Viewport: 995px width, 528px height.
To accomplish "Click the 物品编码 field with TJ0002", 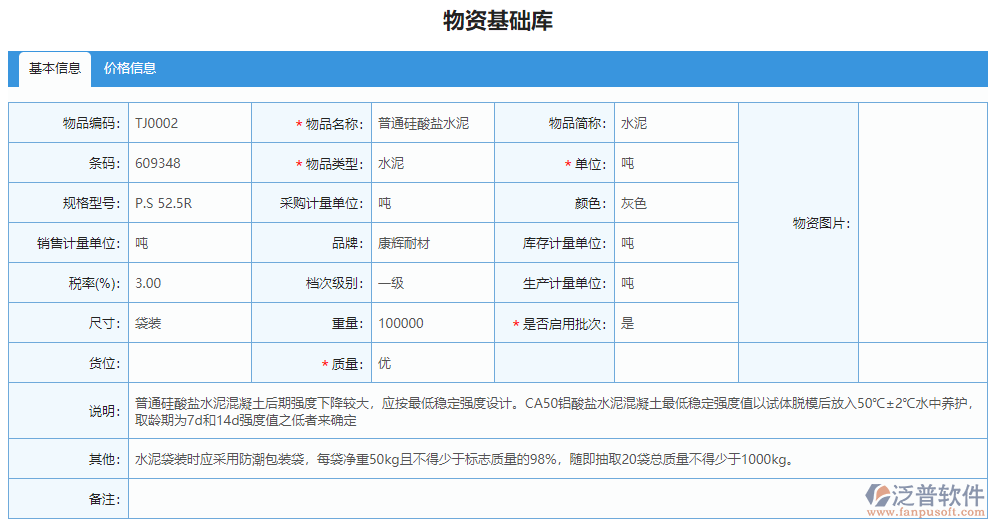I will pyautogui.click(x=189, y=123).
